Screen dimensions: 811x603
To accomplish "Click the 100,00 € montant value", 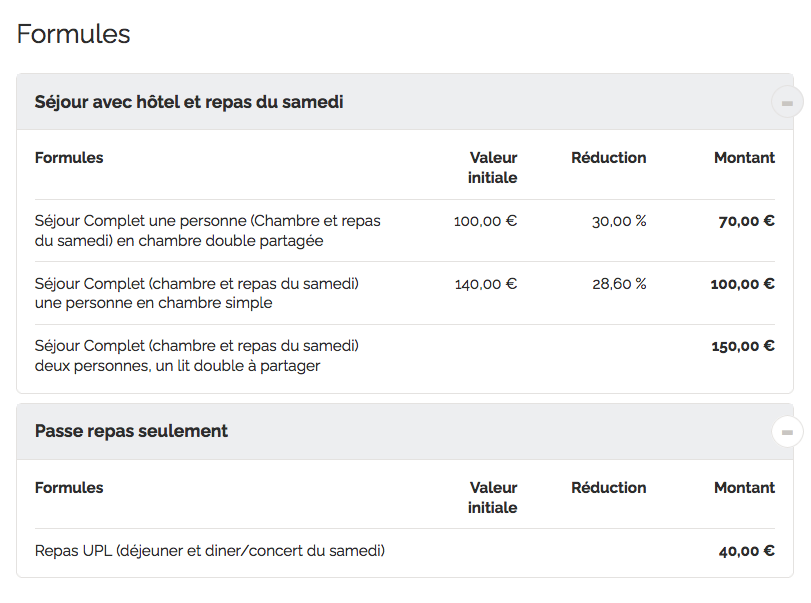I will click(x=742, y=284).
